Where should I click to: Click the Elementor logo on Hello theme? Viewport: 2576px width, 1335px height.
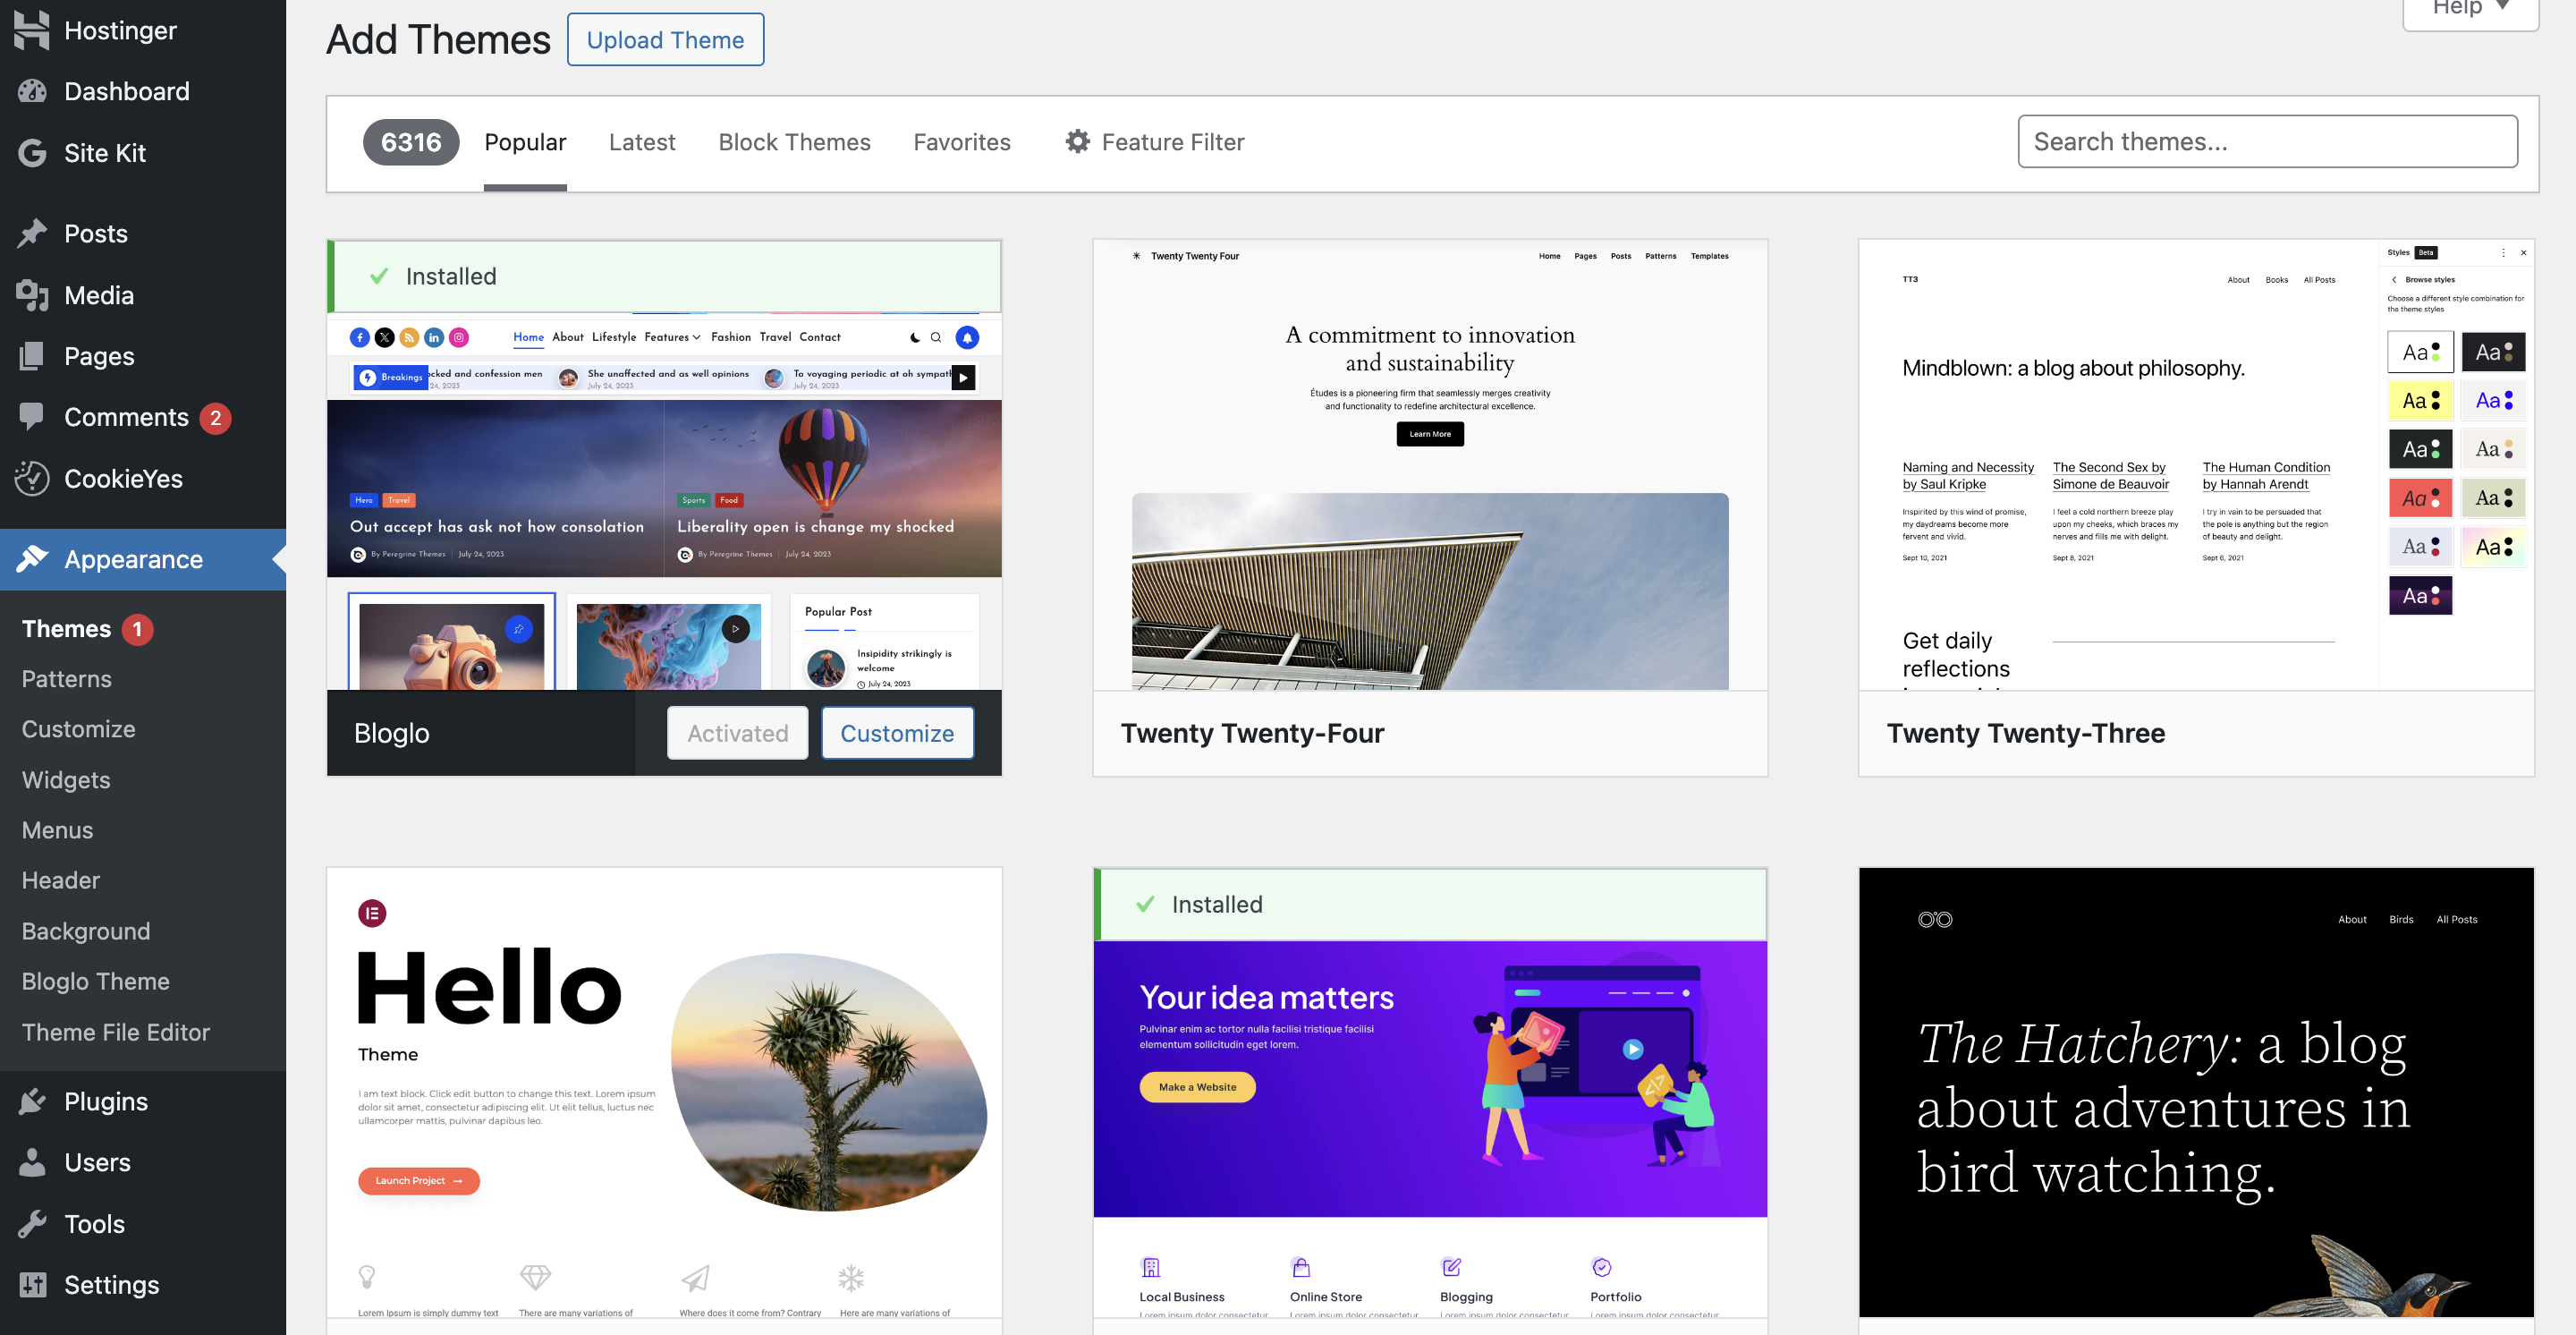click(x=372, y=913)
